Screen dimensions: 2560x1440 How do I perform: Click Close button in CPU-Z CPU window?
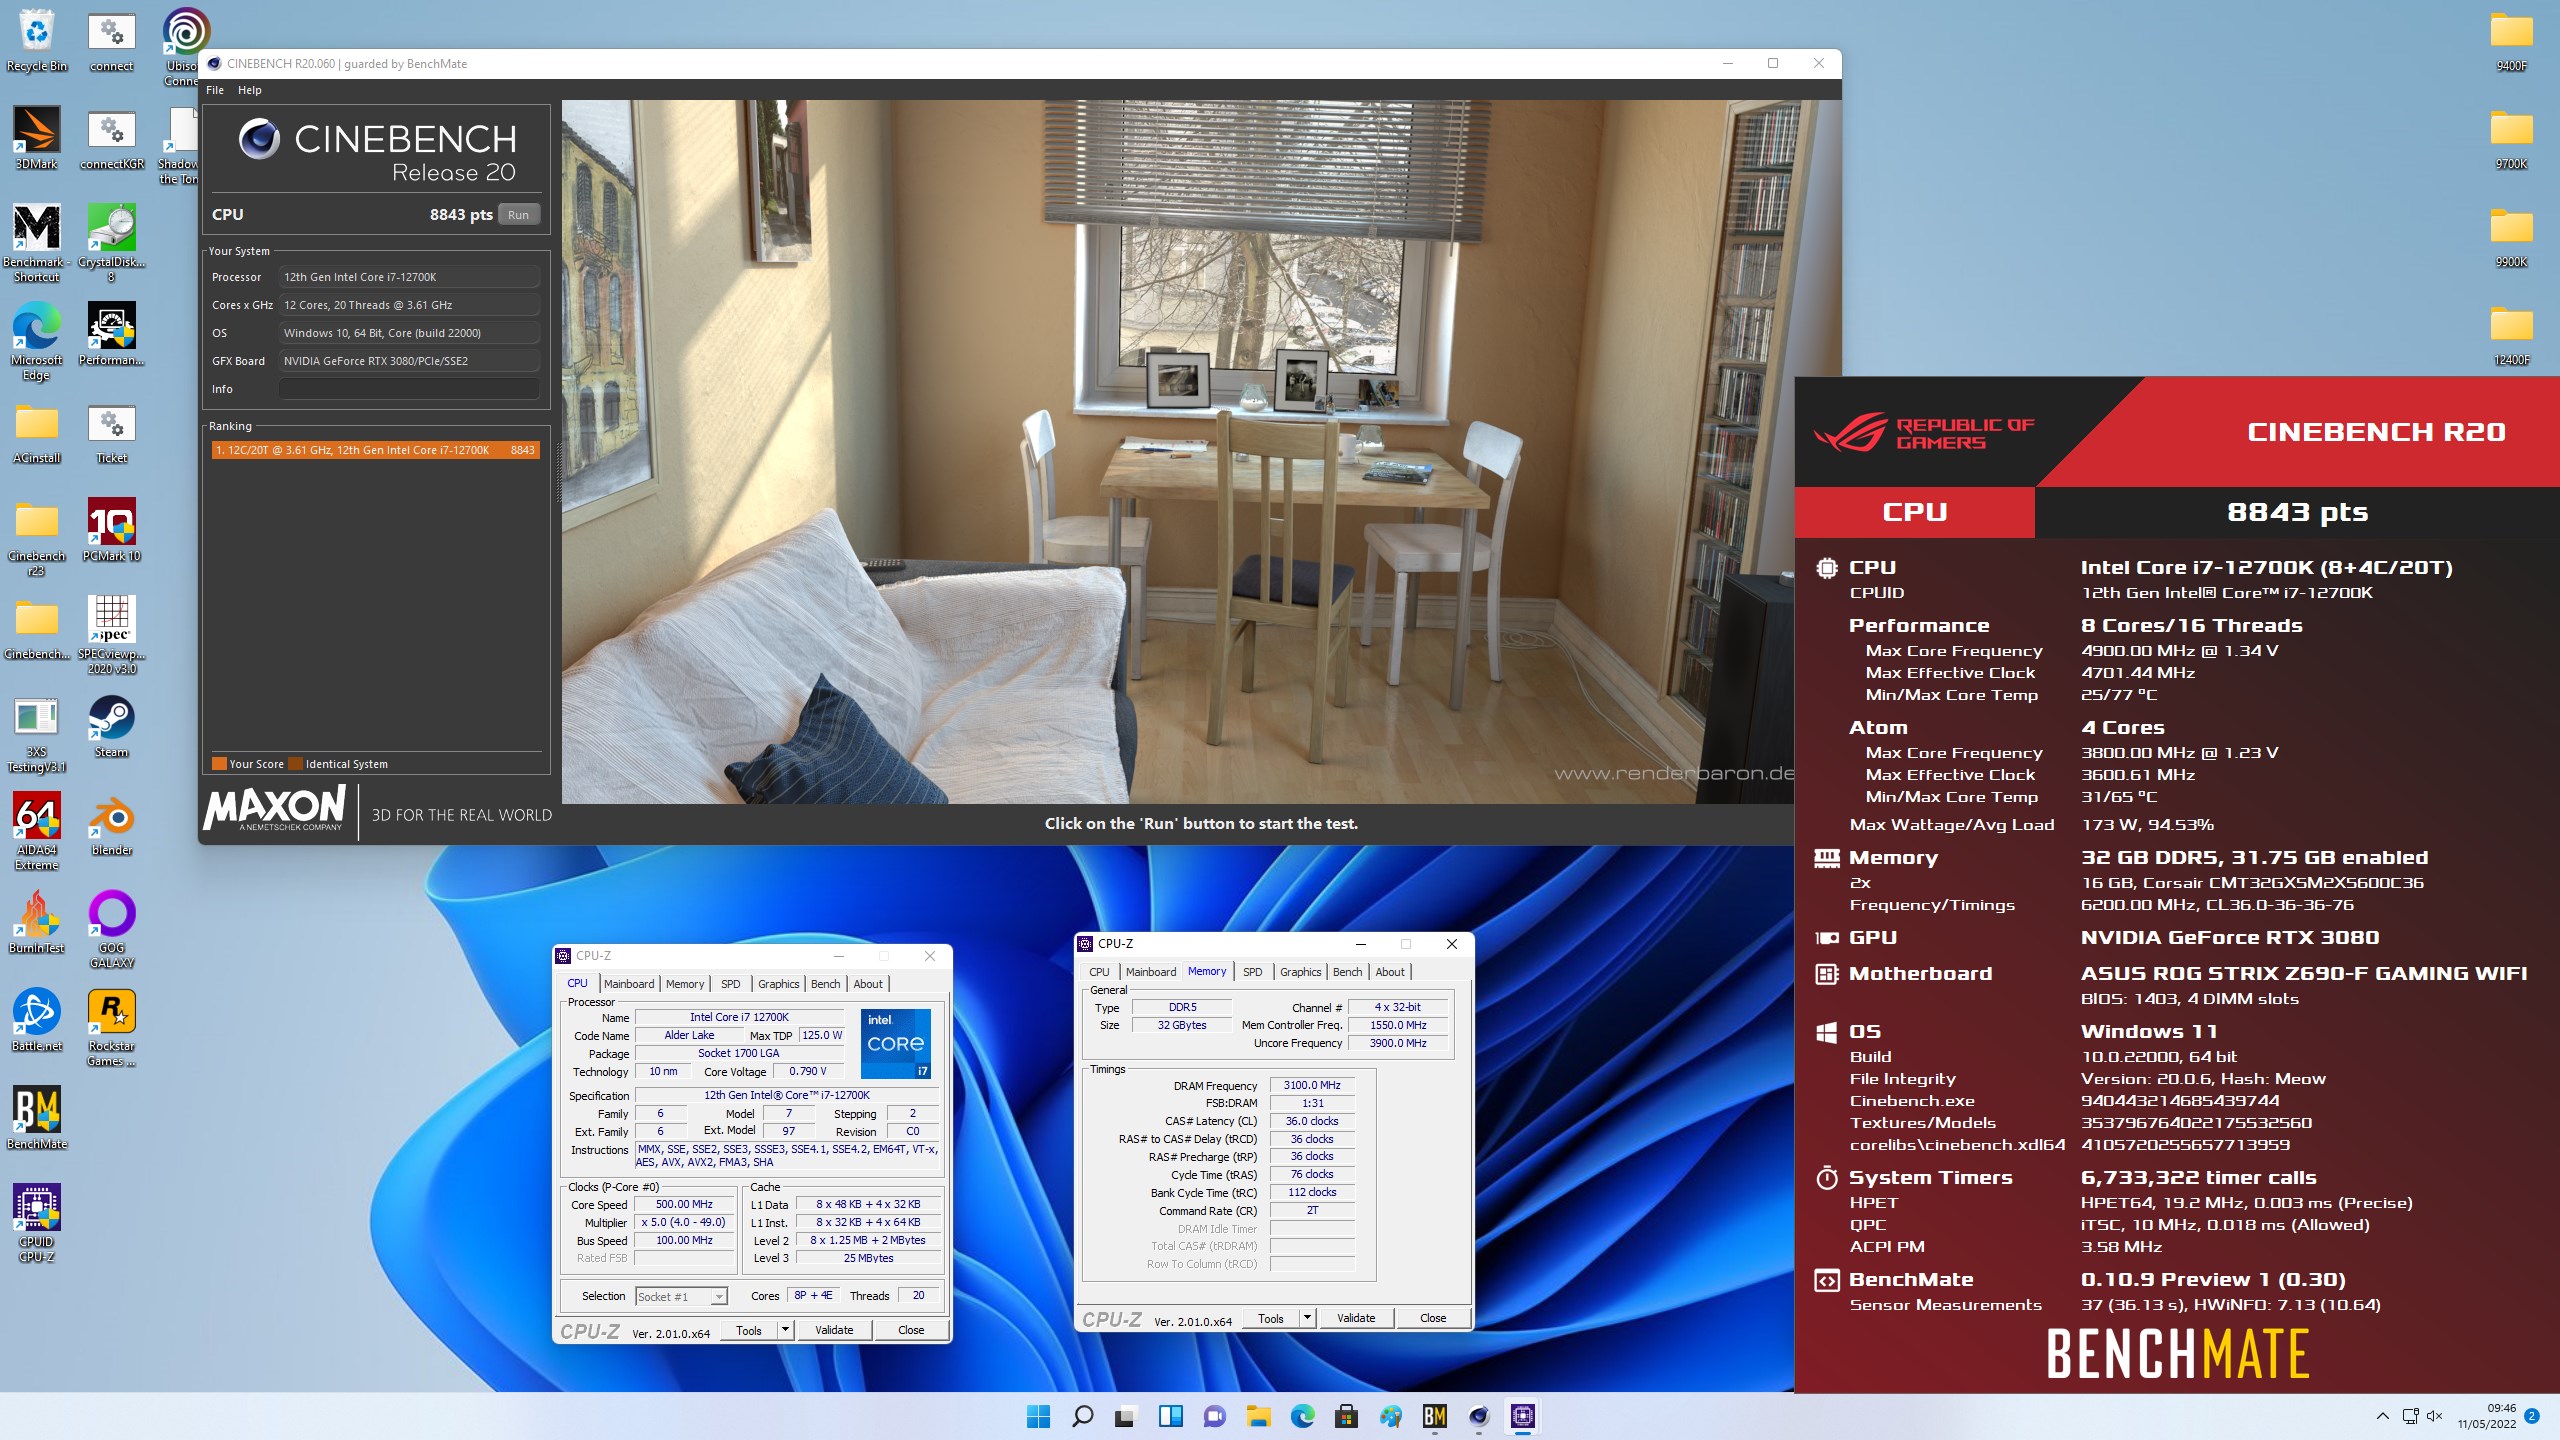[x=911, y=1330]
